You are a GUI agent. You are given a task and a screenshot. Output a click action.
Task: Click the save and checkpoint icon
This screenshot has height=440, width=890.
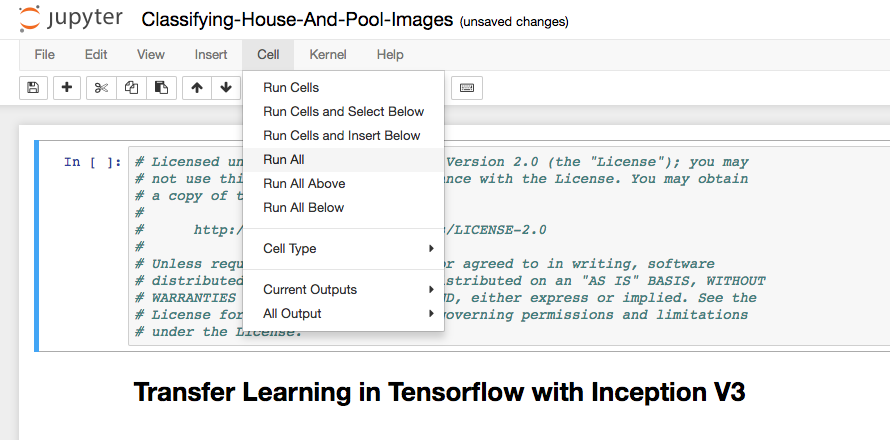(x=33, y=88)
